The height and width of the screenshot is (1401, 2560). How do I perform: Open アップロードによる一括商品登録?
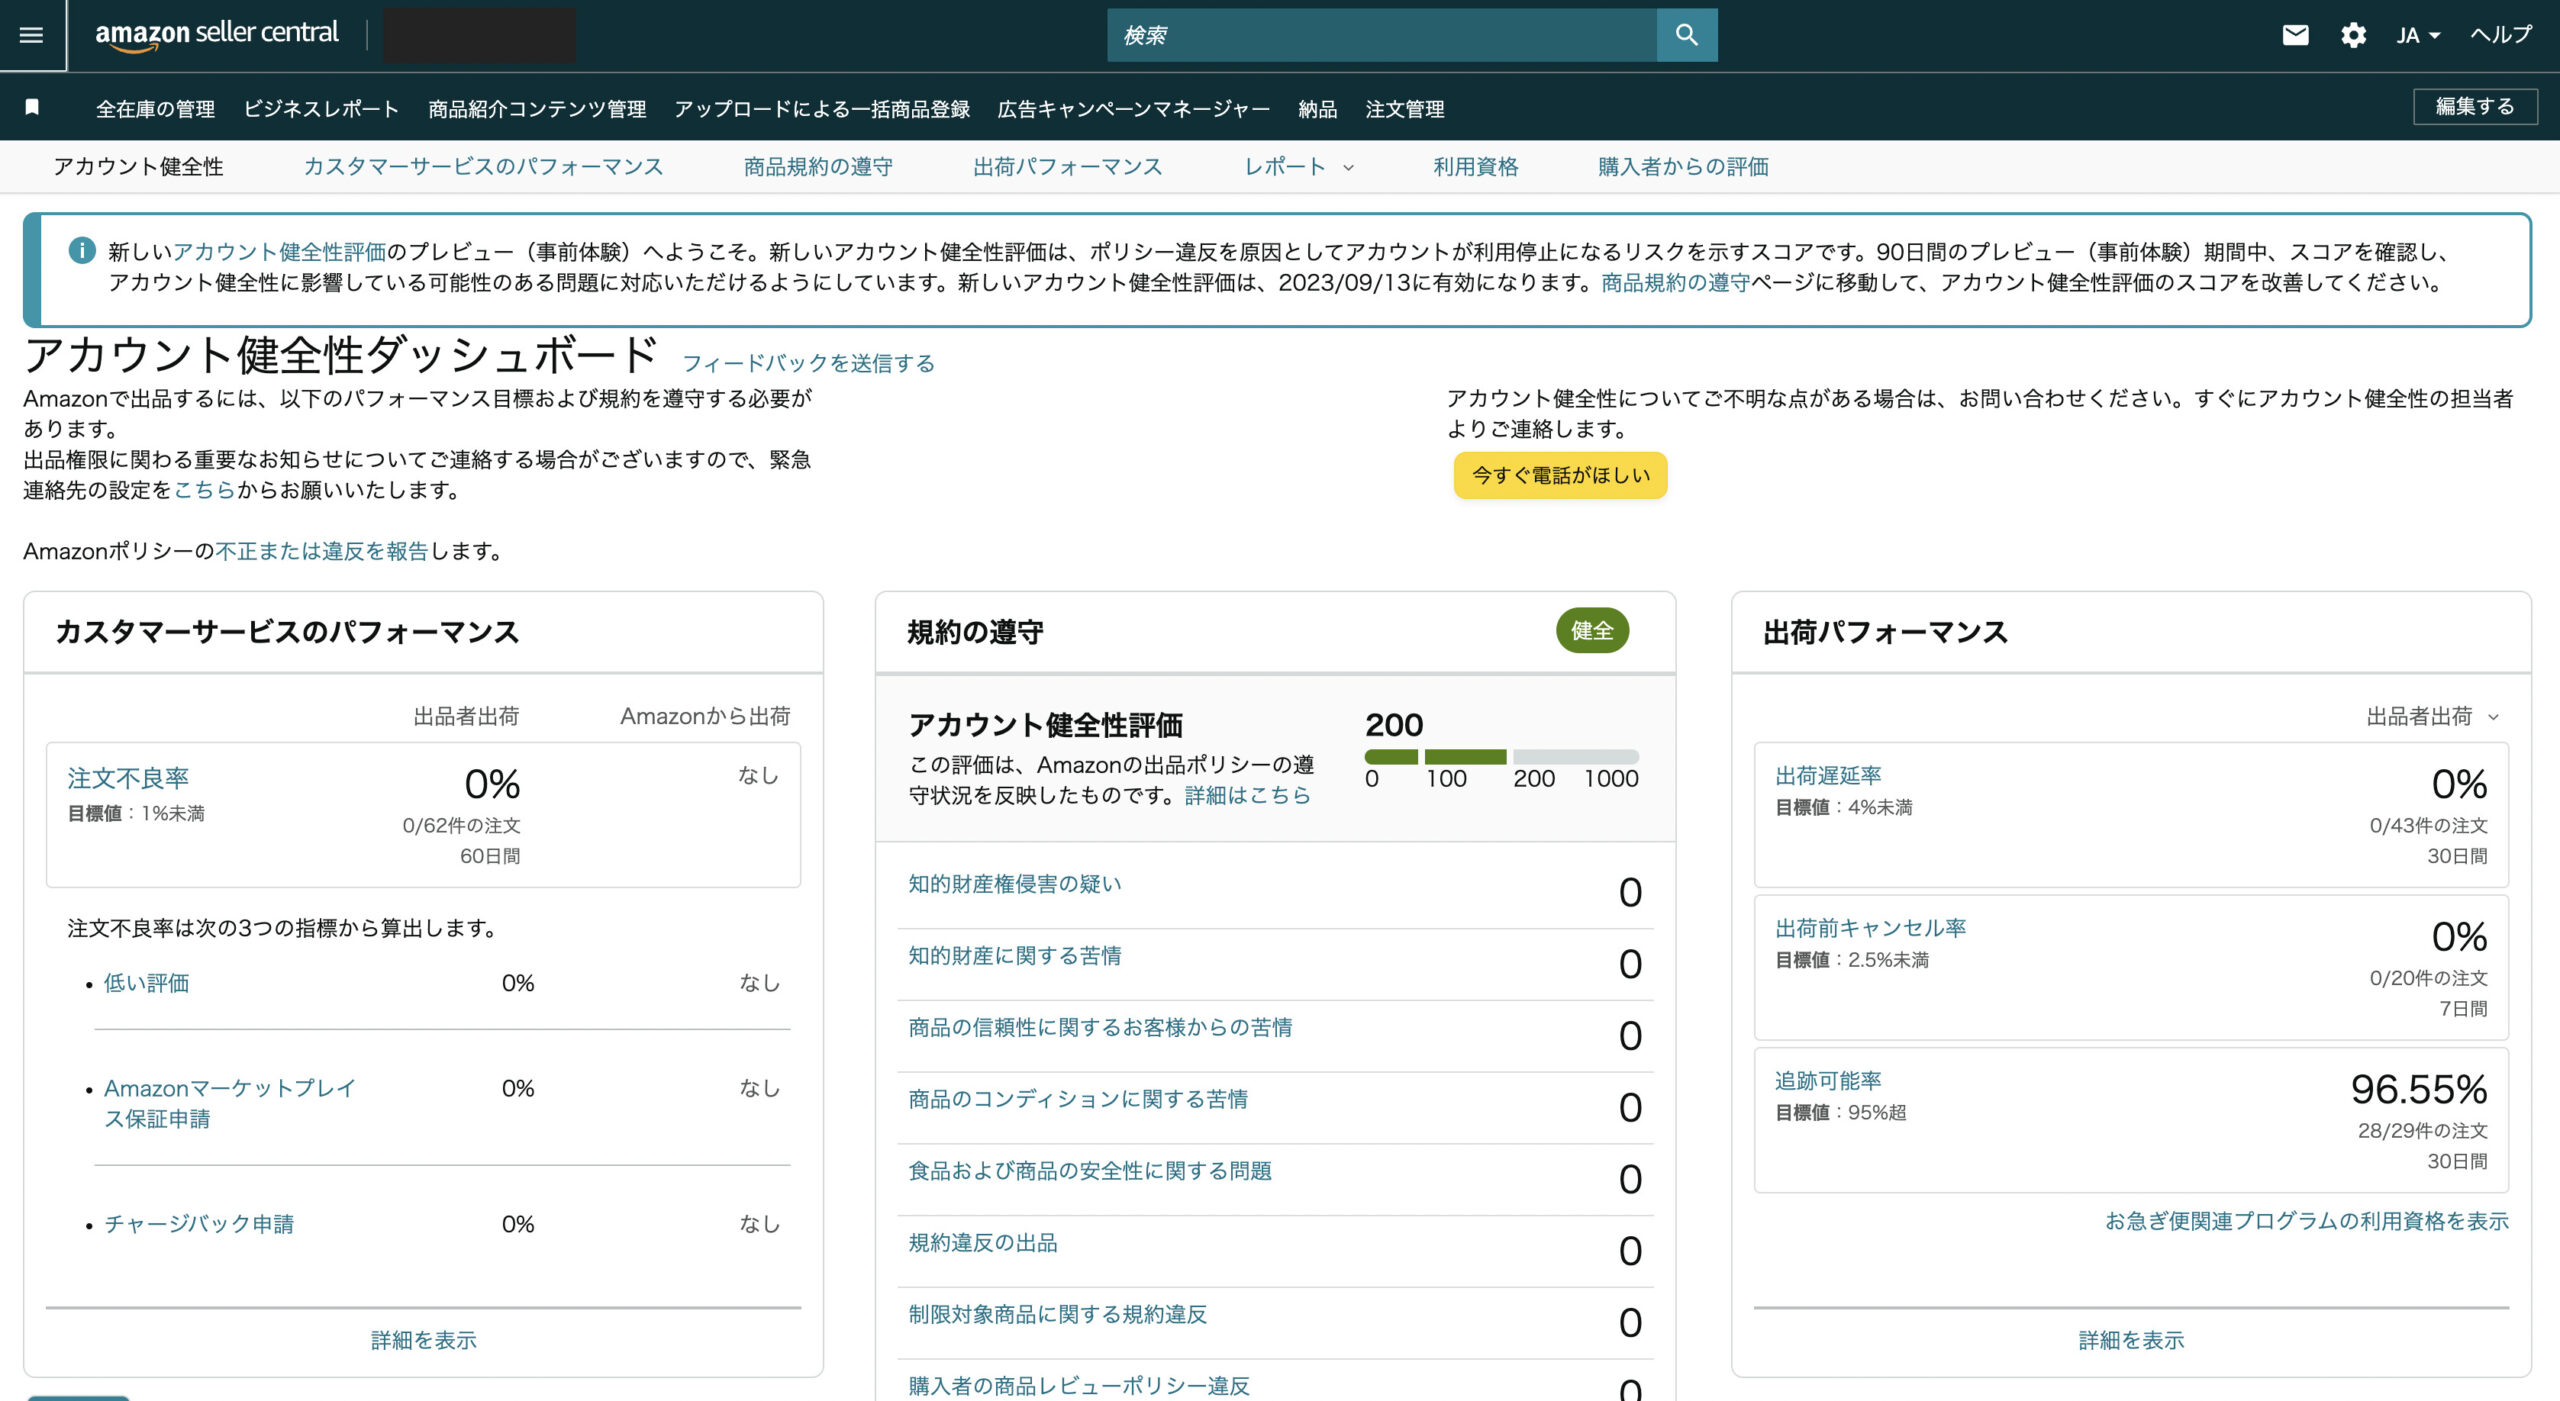click(822, 109)
